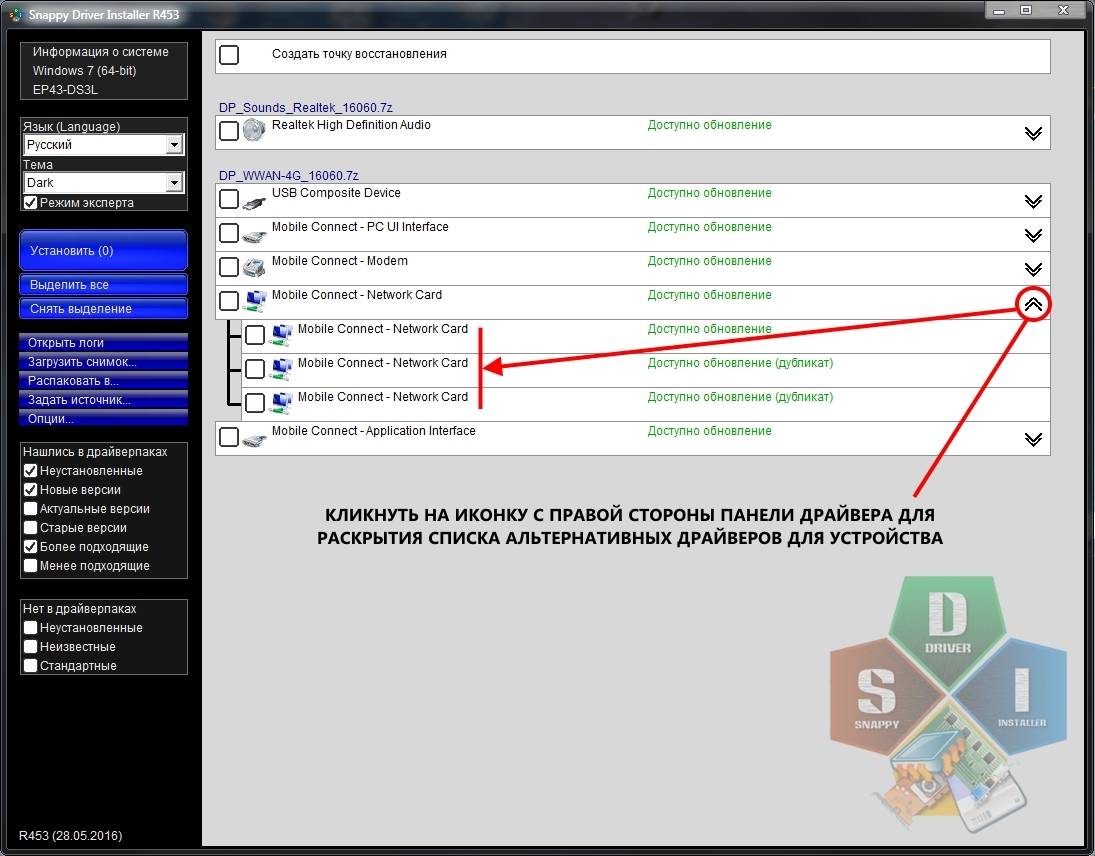Enable the 'Стандартные' filter checkbox

coord(30,665)
